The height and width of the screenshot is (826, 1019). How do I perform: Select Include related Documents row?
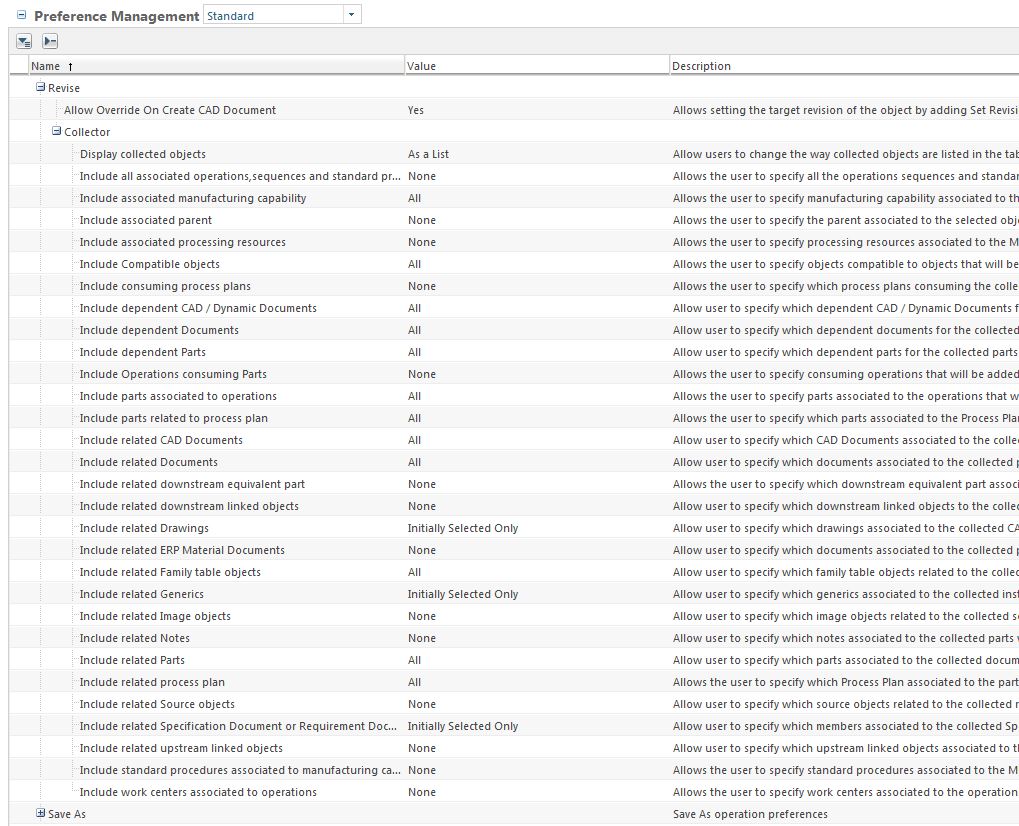pos(149,463)
